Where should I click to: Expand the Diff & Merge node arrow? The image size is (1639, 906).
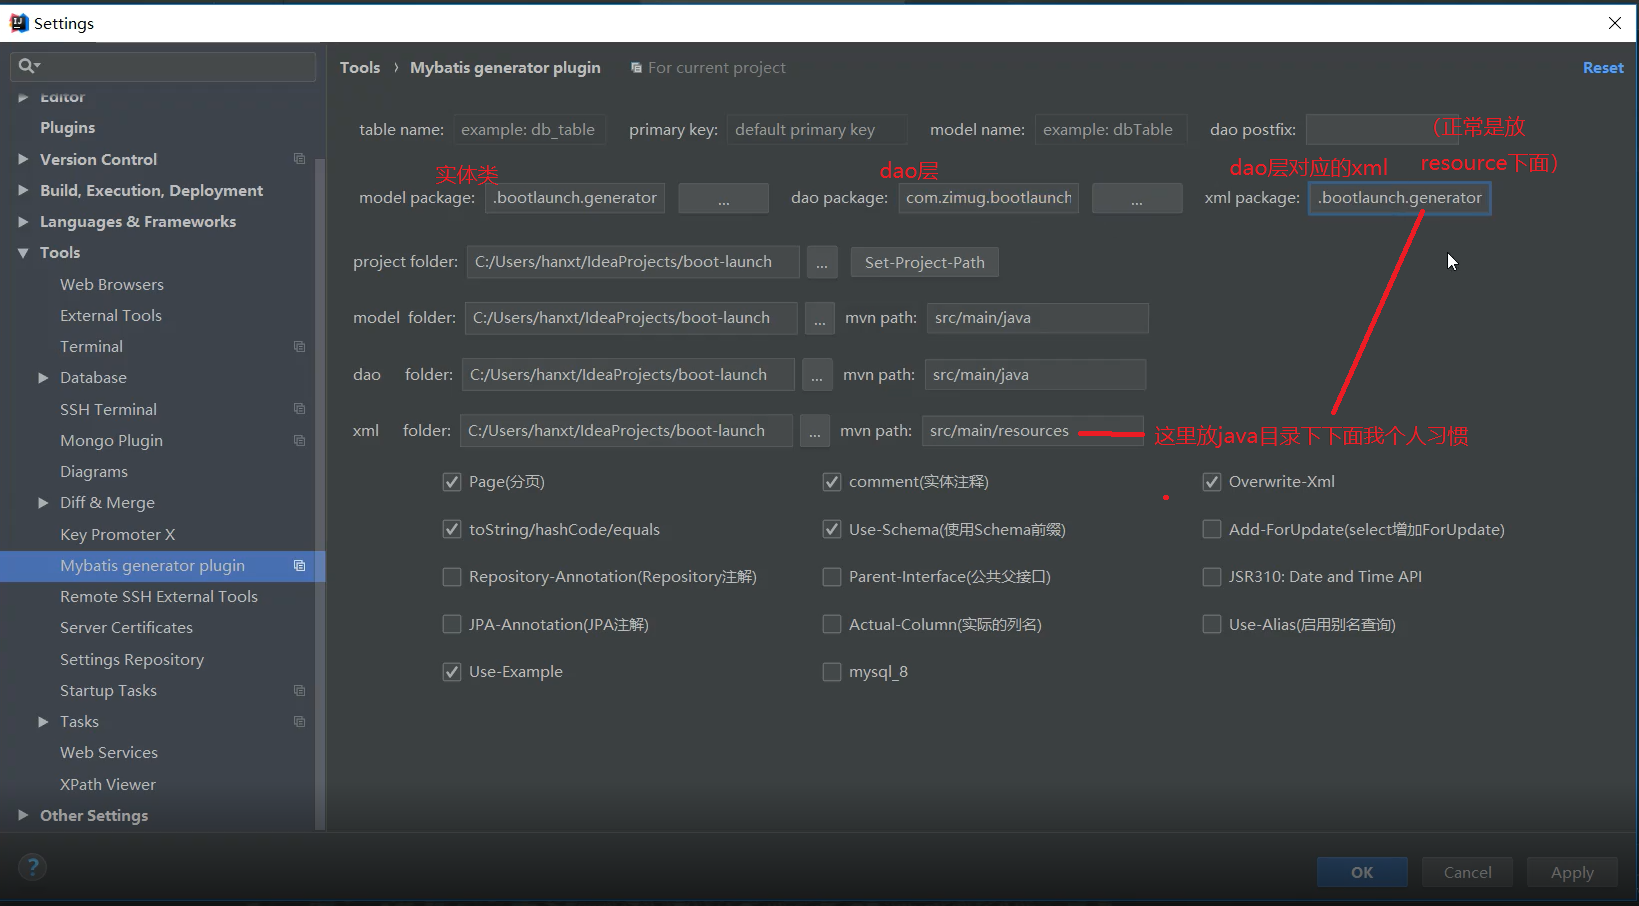coord(43,502)
